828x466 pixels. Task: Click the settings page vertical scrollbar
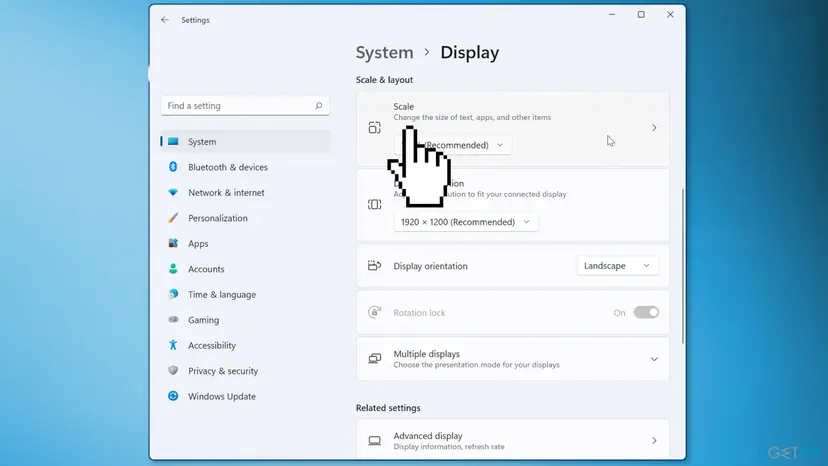[x=683, y=266]
